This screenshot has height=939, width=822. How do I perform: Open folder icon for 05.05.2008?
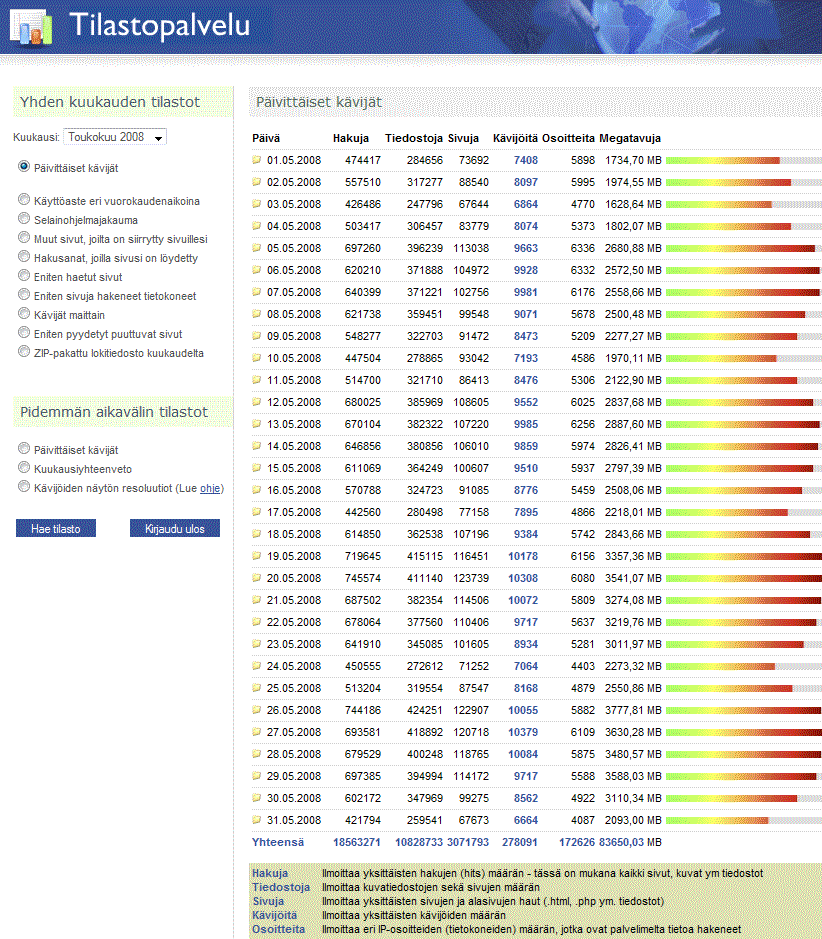(x=257, y=248)
